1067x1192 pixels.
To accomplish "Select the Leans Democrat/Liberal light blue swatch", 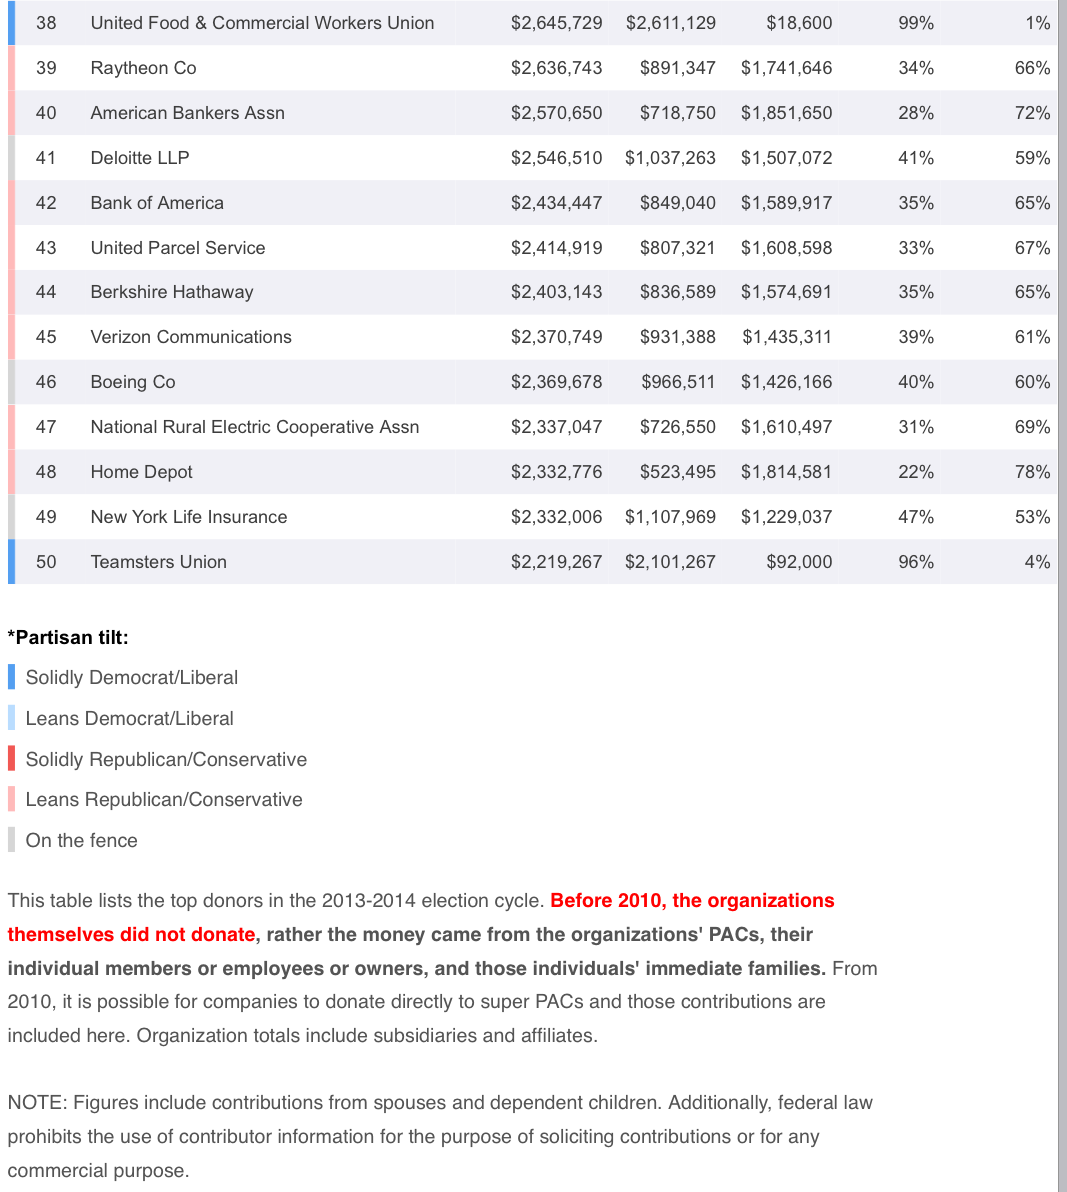I will click(11, 718).
